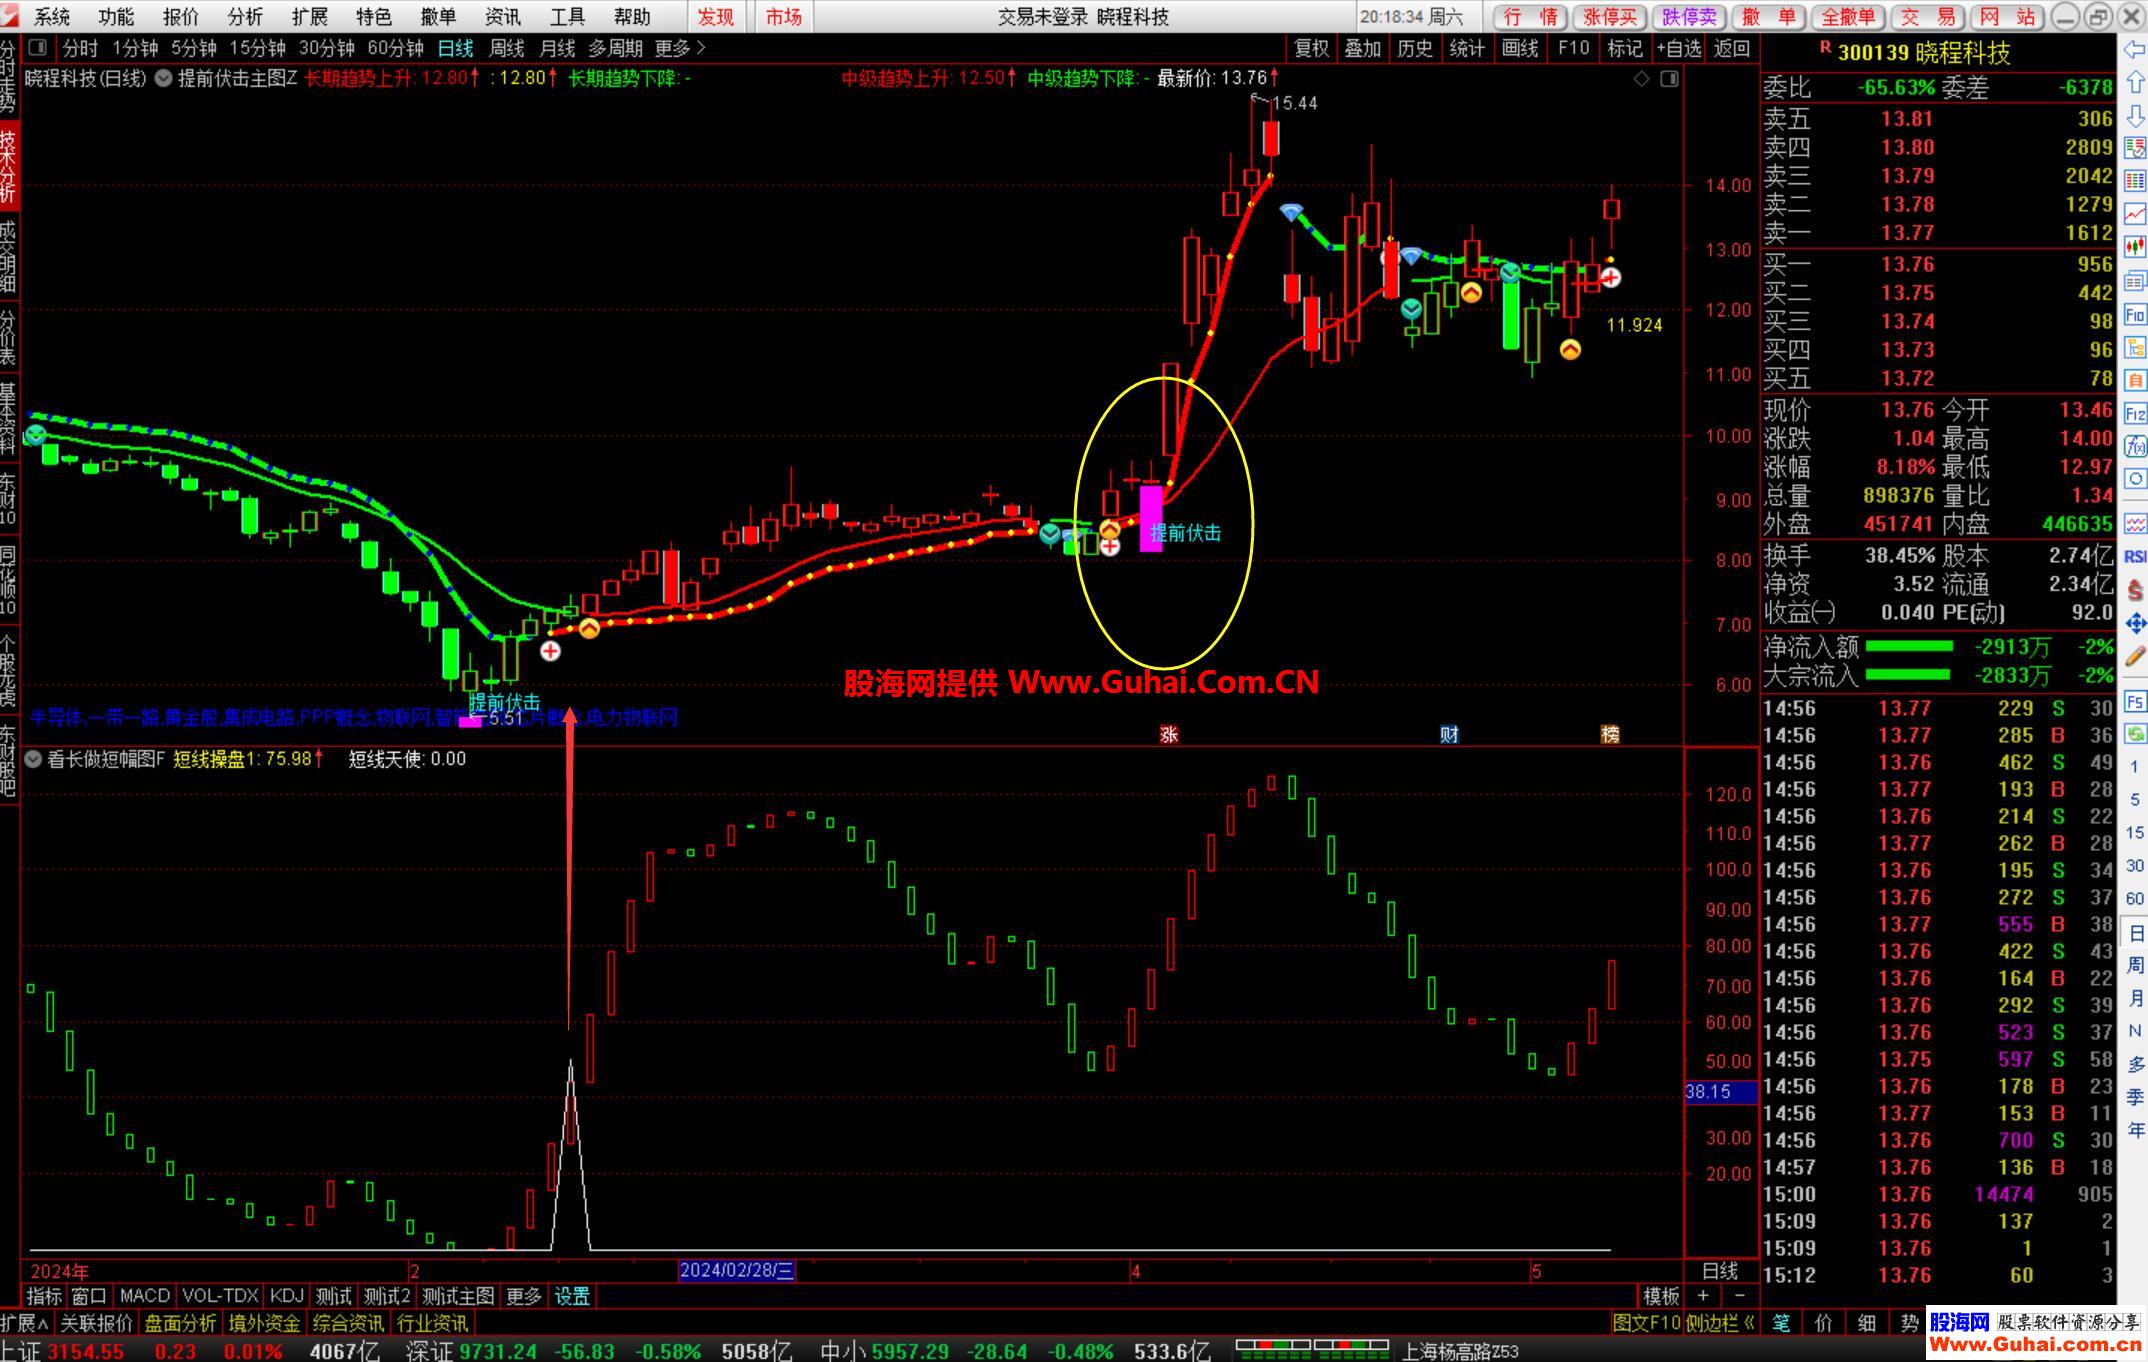Viewport: 2148px width, 1362px height.
Task: Open the 分析 menu
Action: coord(245,16)
